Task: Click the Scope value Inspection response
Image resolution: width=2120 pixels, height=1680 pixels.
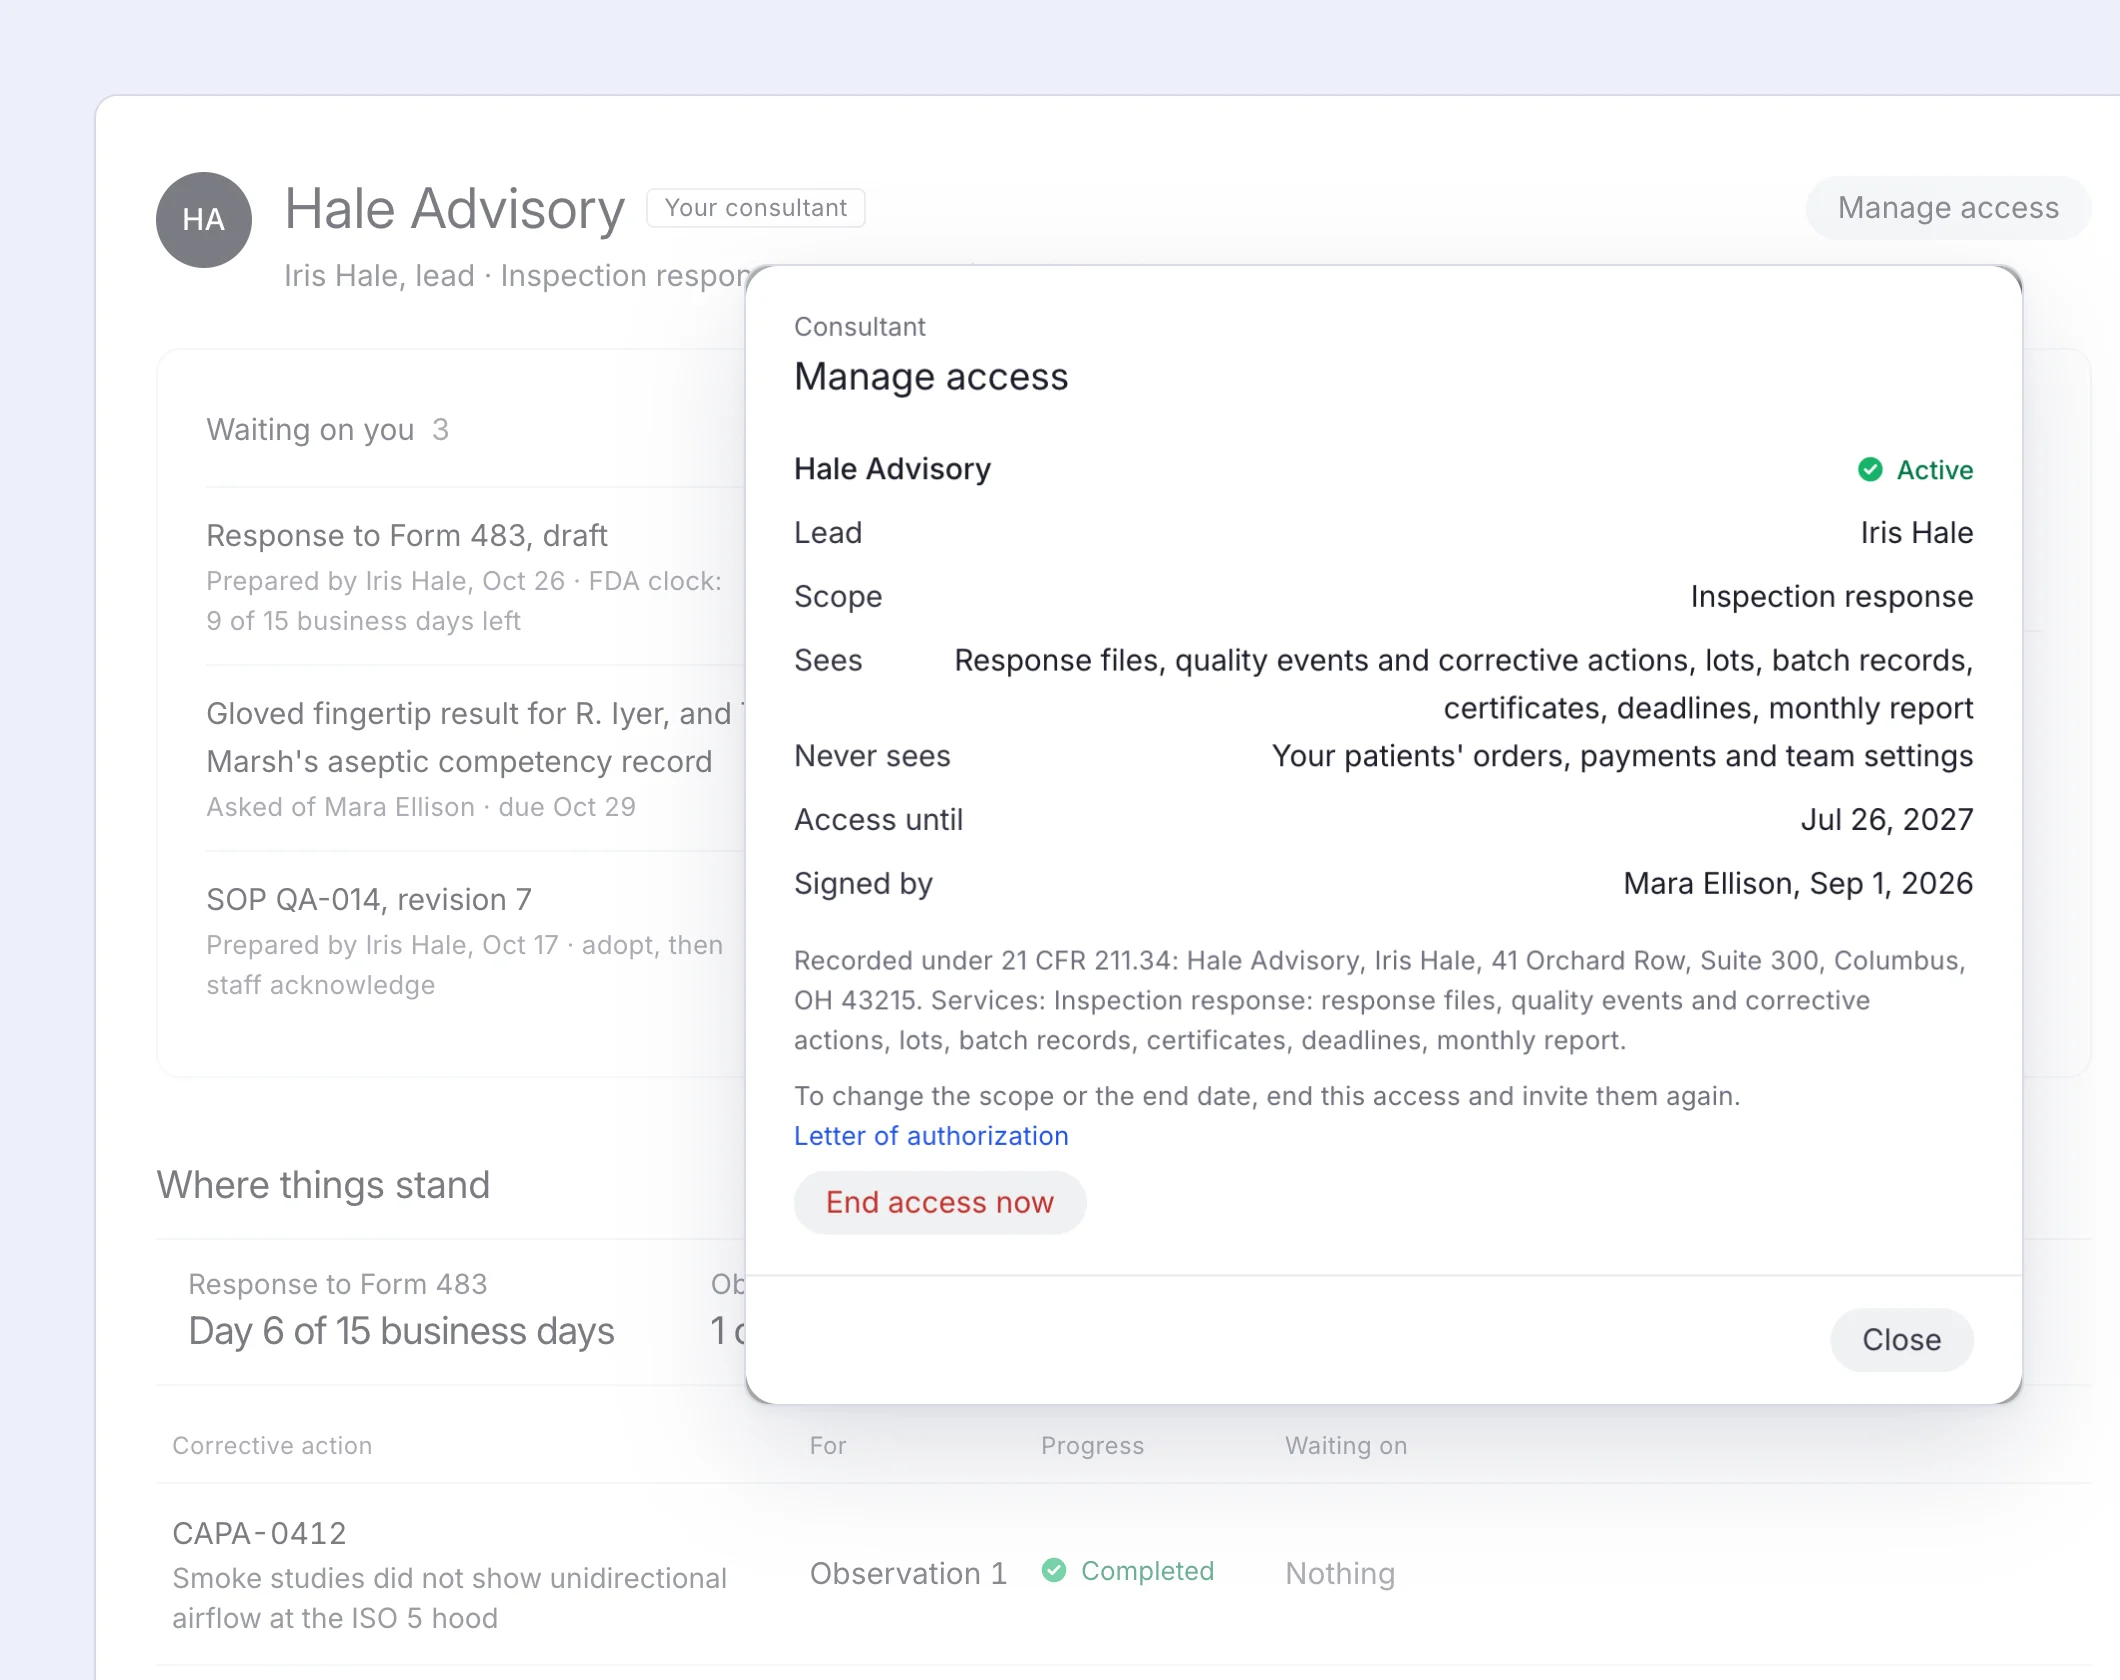Action: (x=1832, y=597)
